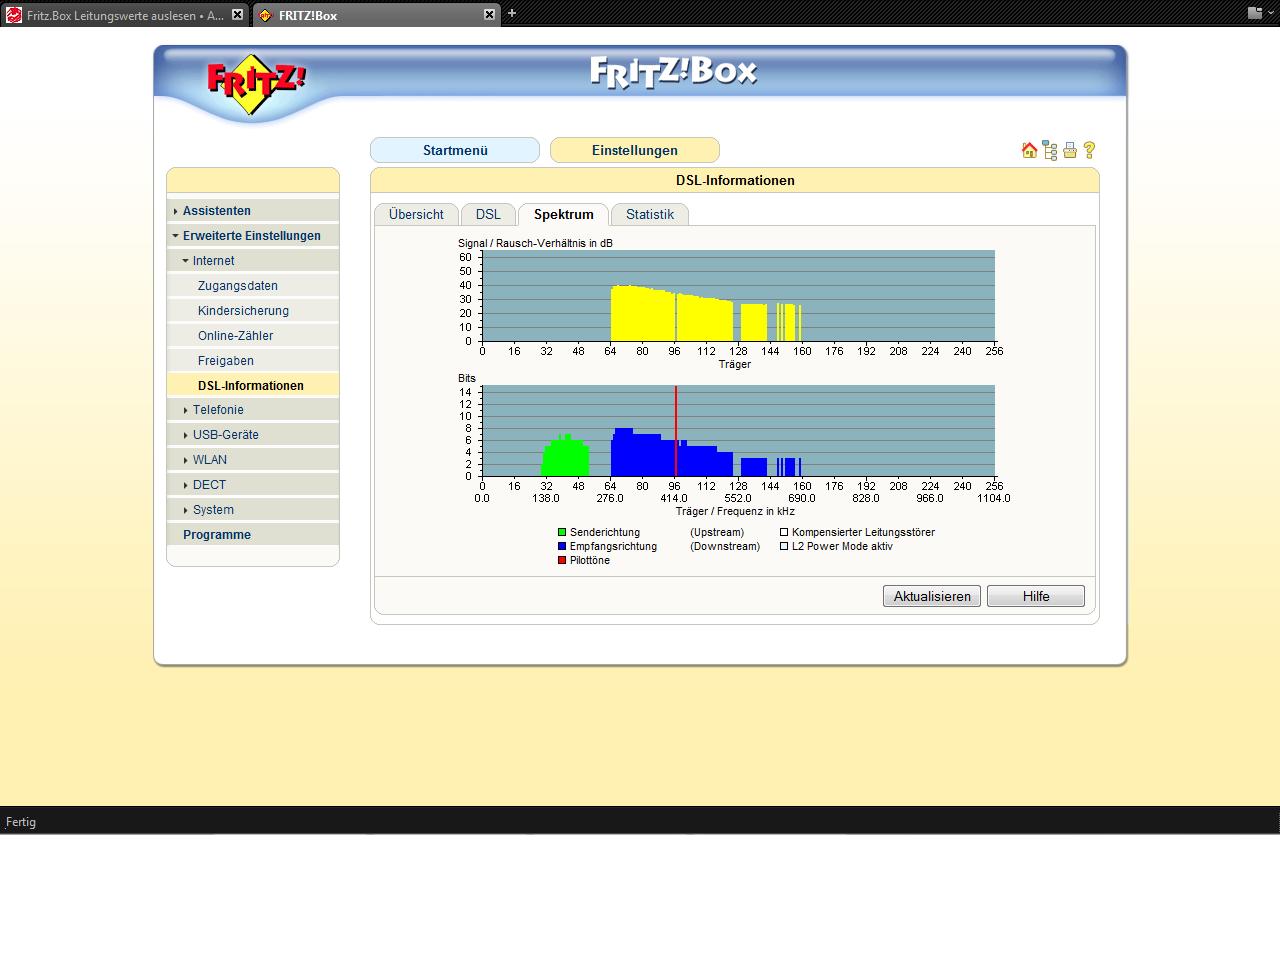Expand the WLAN menu section
This screenshot has width=1280, height=960.
pos(209,460)
